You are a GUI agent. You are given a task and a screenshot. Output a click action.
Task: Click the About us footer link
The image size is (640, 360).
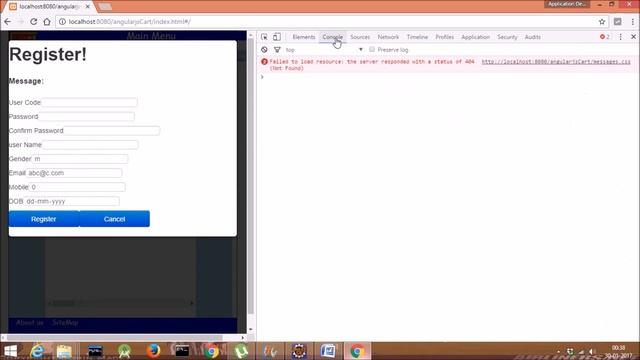click(30, 322)
